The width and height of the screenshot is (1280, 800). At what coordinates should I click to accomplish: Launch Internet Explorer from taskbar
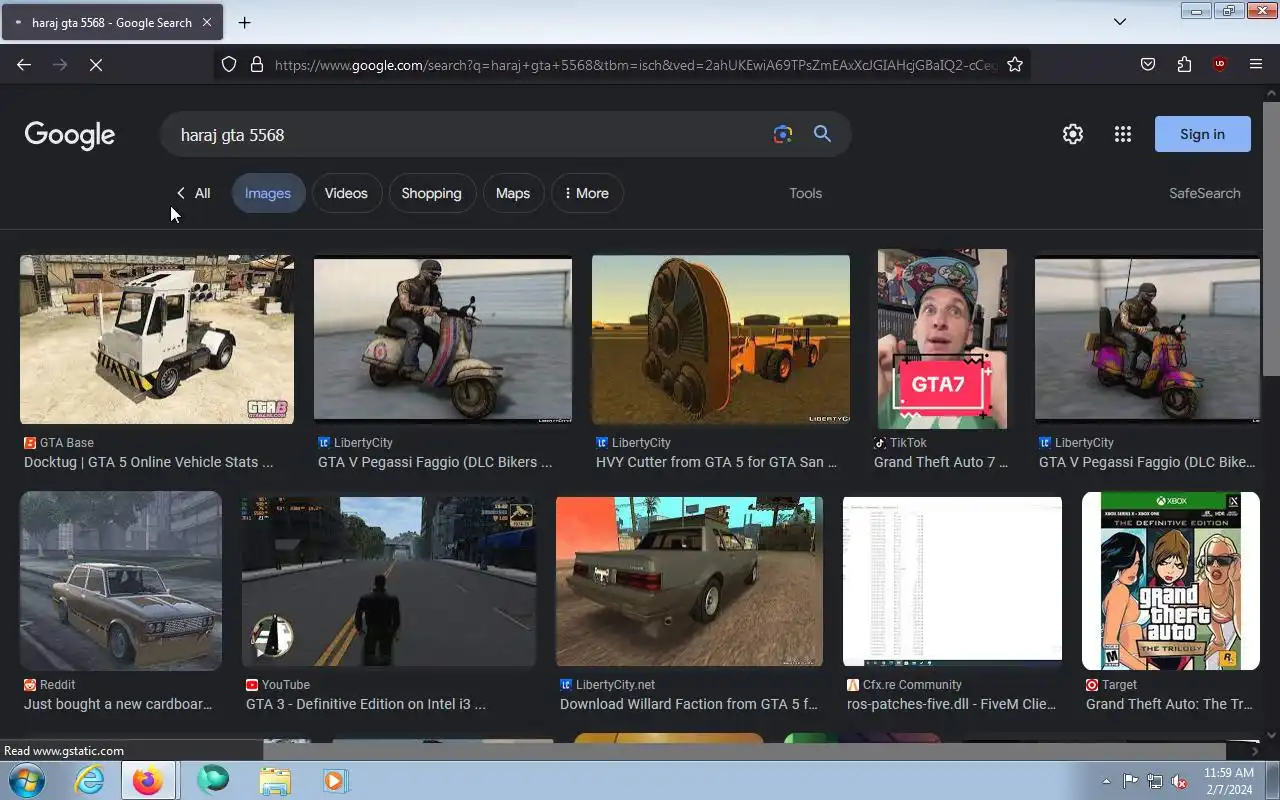[90, 780]
